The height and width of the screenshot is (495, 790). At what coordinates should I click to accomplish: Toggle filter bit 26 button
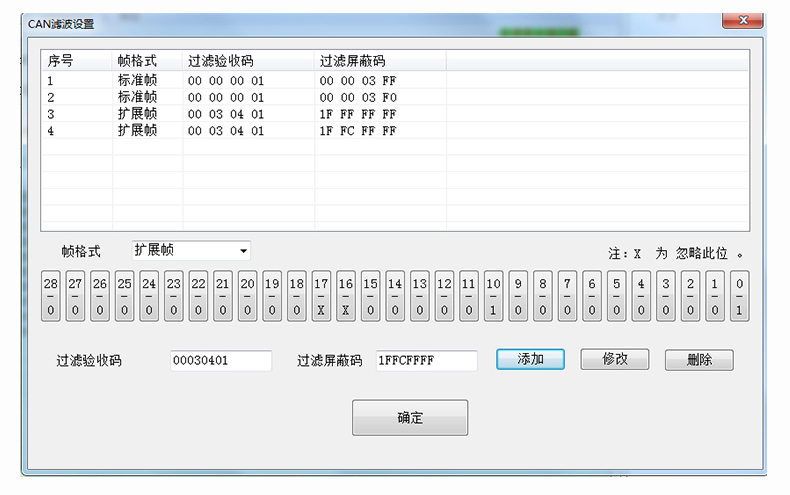pos(100,296)
